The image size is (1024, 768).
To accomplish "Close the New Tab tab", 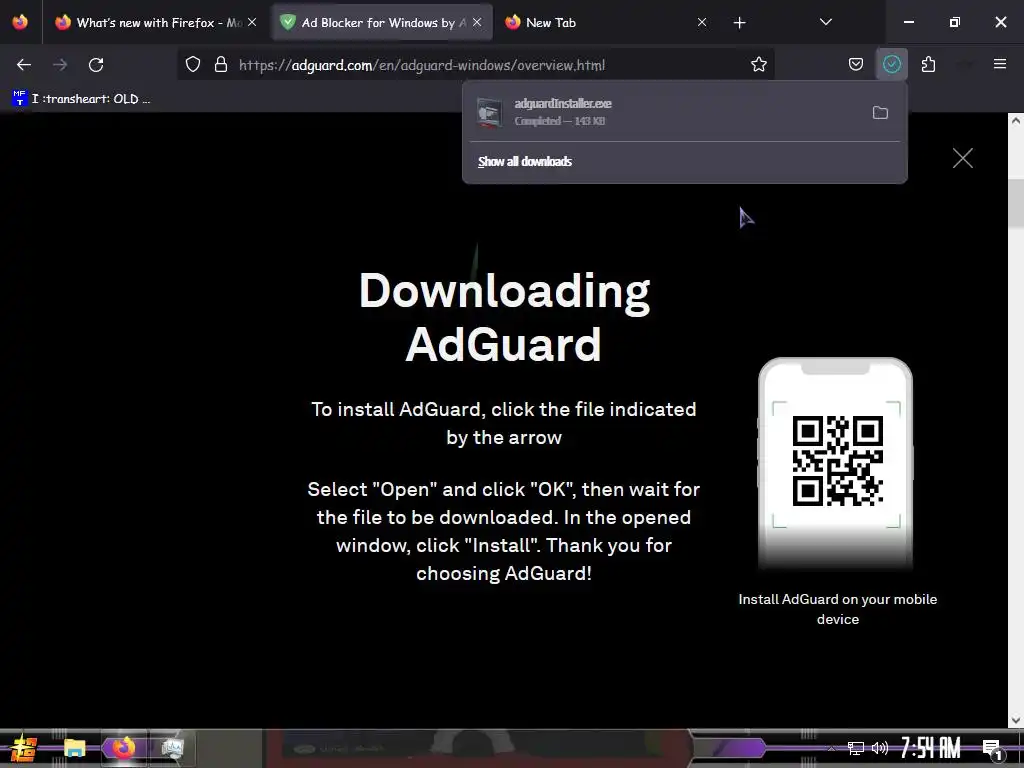I will click(x=702, y=23).
